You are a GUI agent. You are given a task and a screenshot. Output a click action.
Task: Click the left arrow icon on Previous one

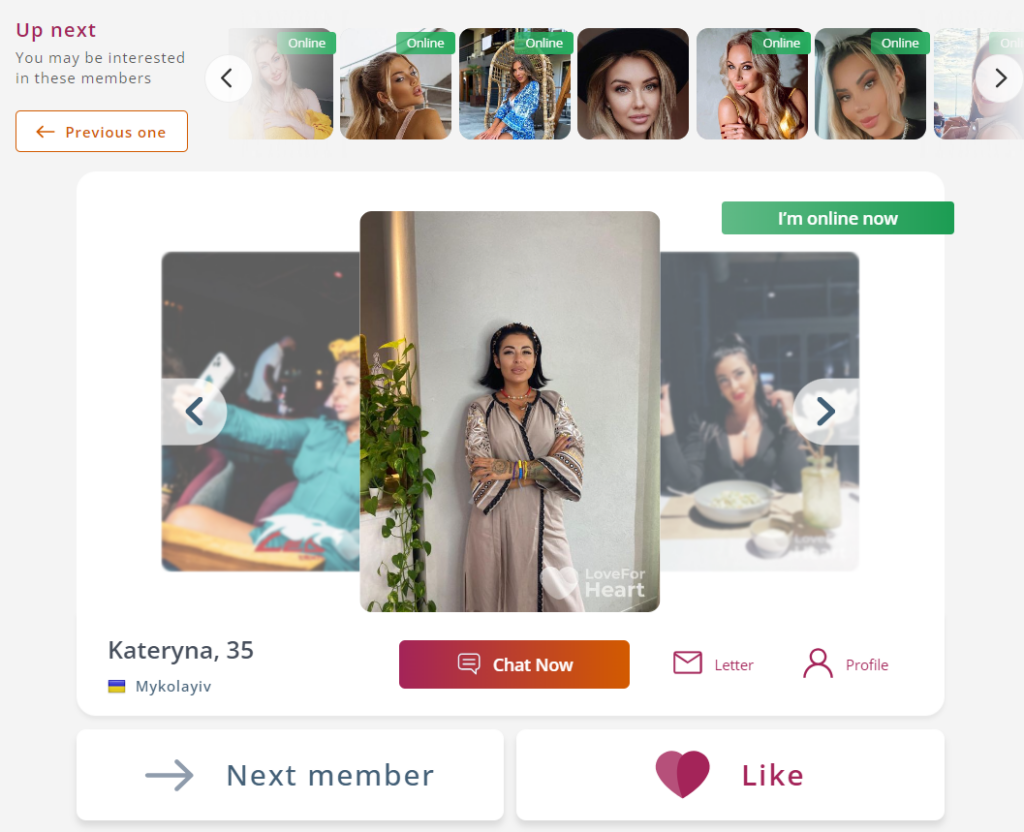pos(45,132)
